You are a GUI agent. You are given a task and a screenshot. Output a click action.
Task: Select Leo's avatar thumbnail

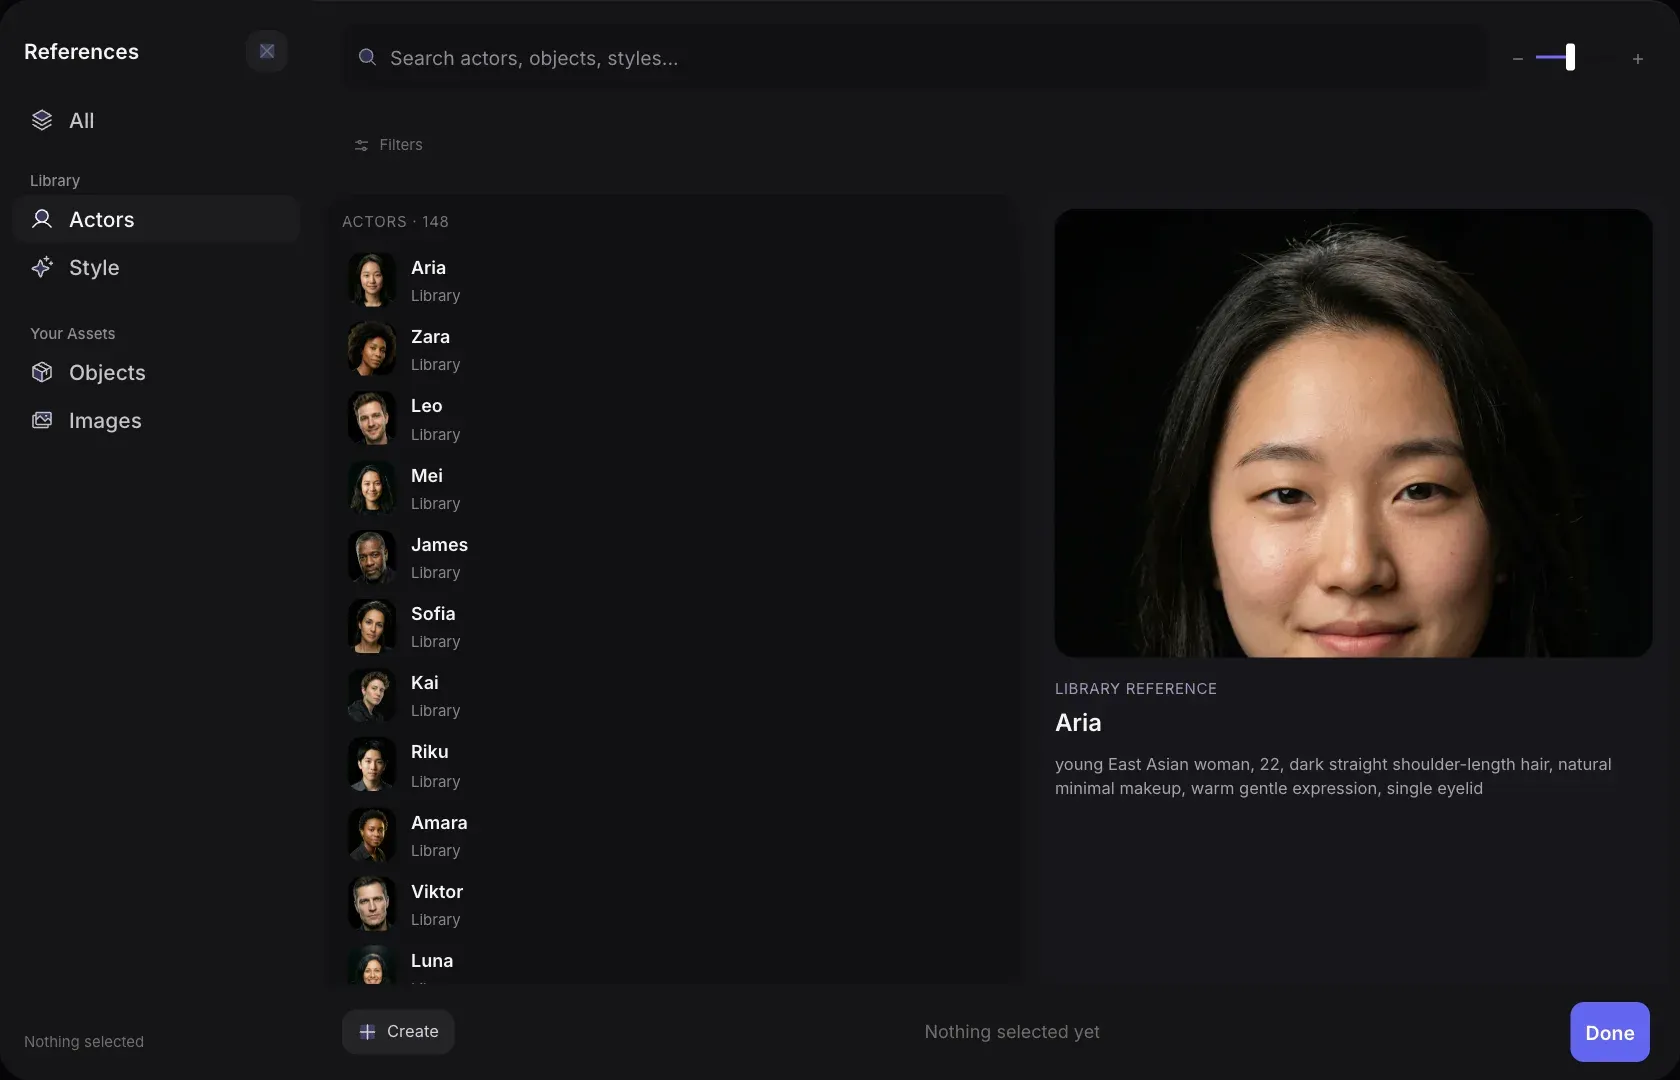[x=372, y=418]
